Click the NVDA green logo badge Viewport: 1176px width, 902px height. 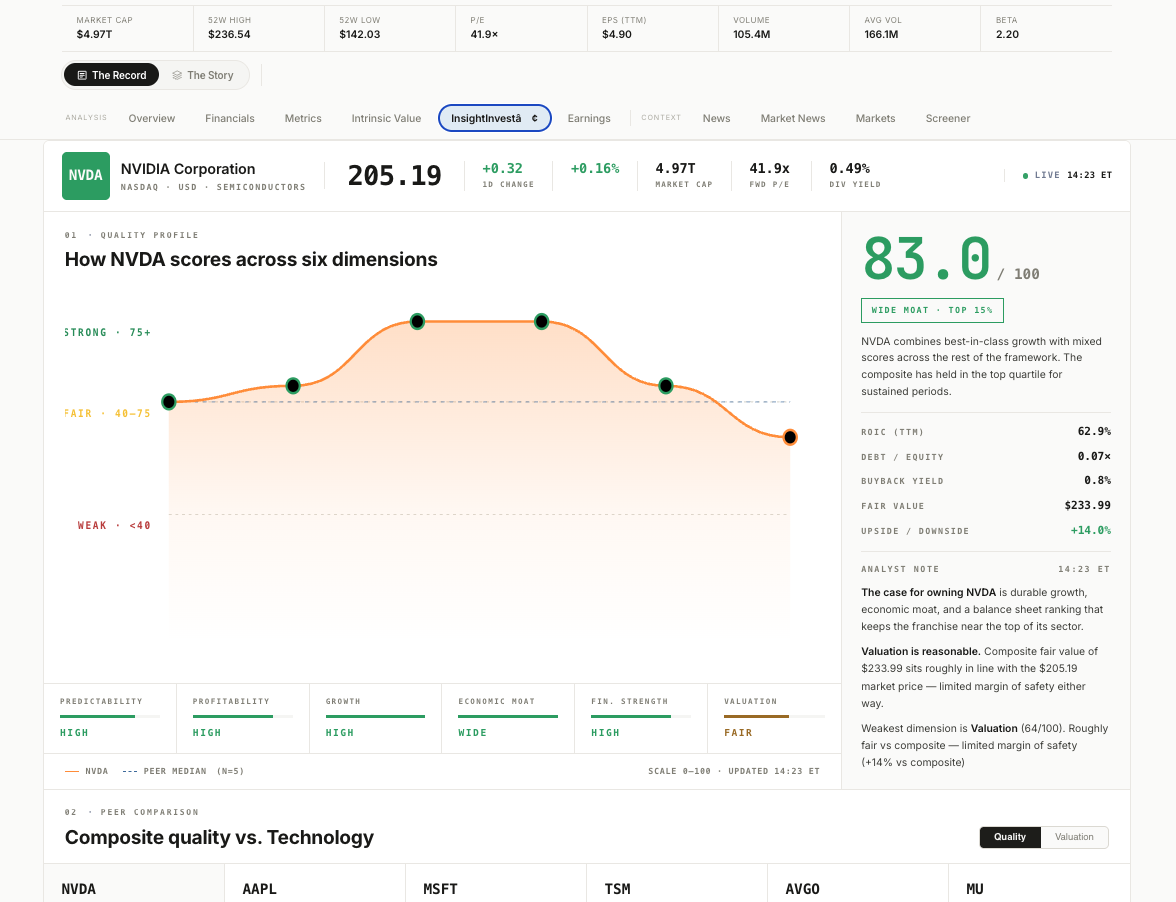coord(86,175)
